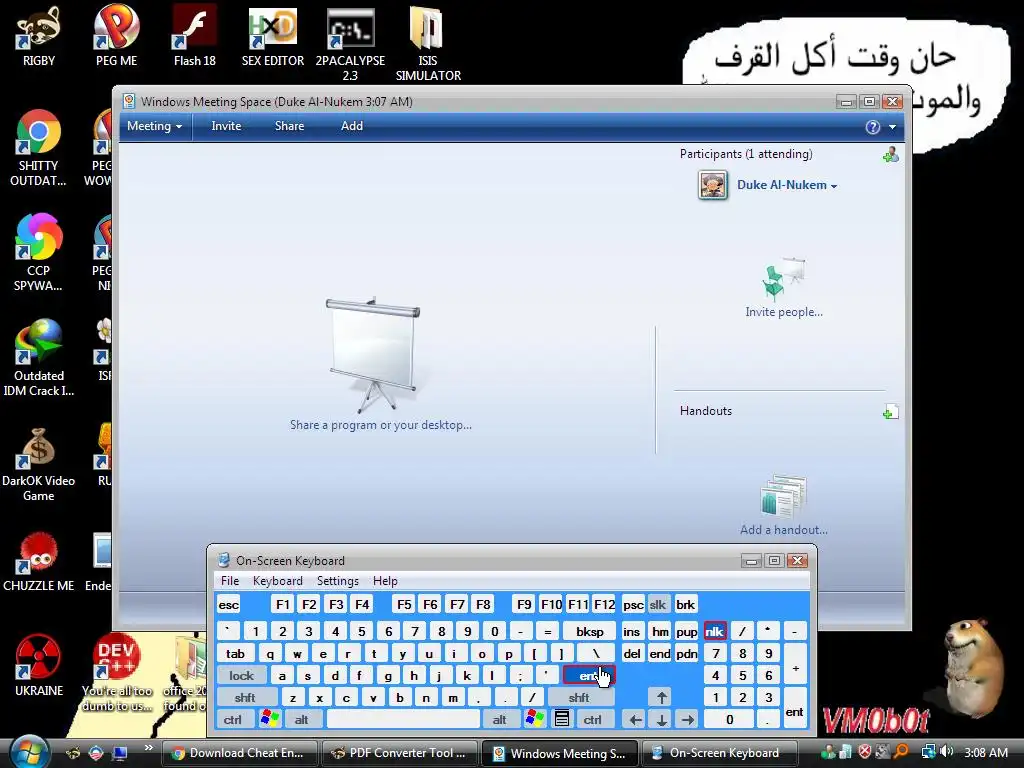Click the context menu key on keyboard
1024x768 pixels.
click(x=562, y=719)
